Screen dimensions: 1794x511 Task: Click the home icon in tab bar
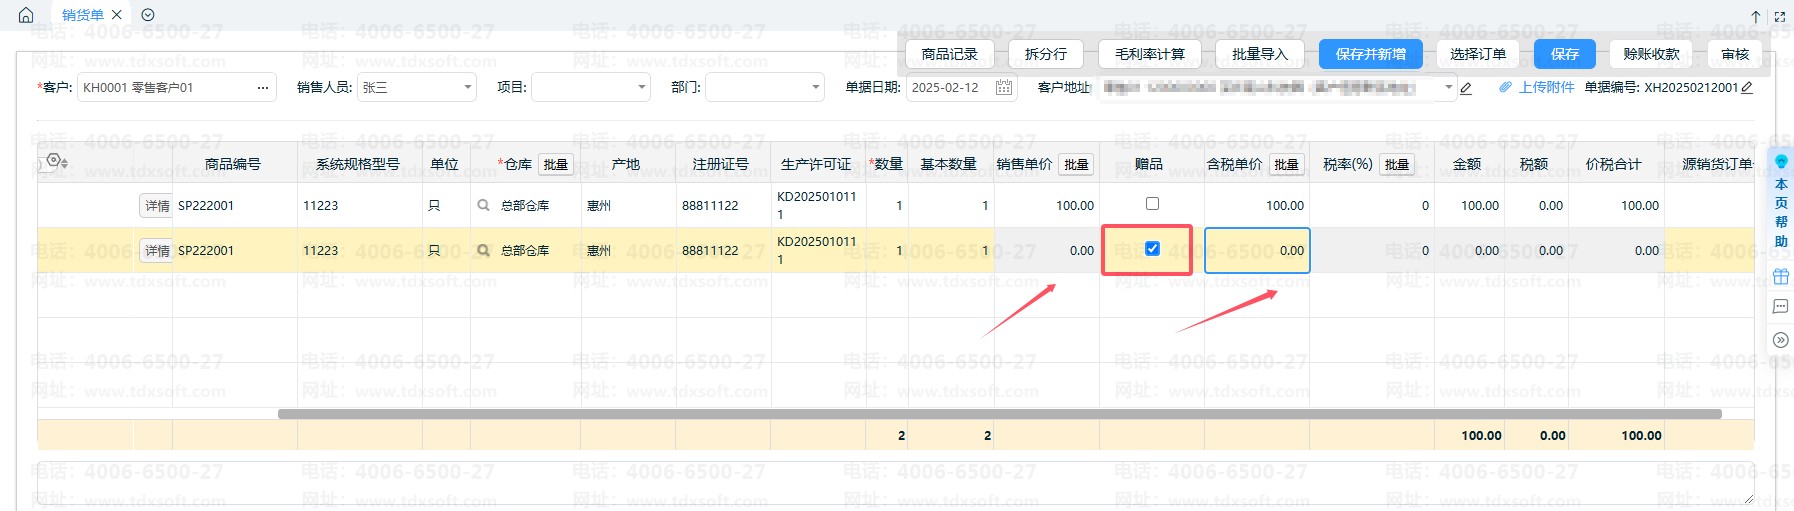[26, 15]
